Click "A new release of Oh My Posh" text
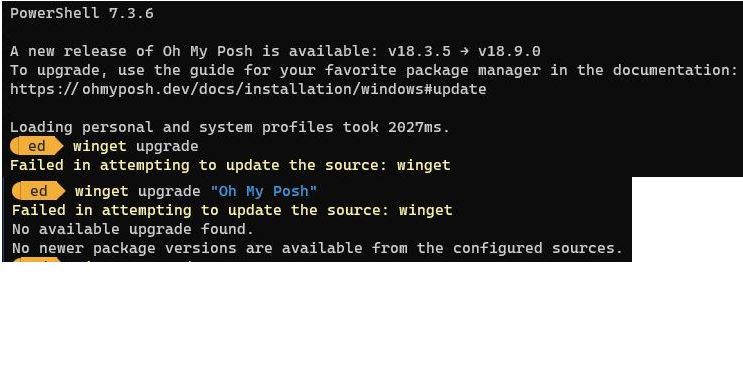The width and height of the screenshot is (743, 383). [x=131, y=51]
